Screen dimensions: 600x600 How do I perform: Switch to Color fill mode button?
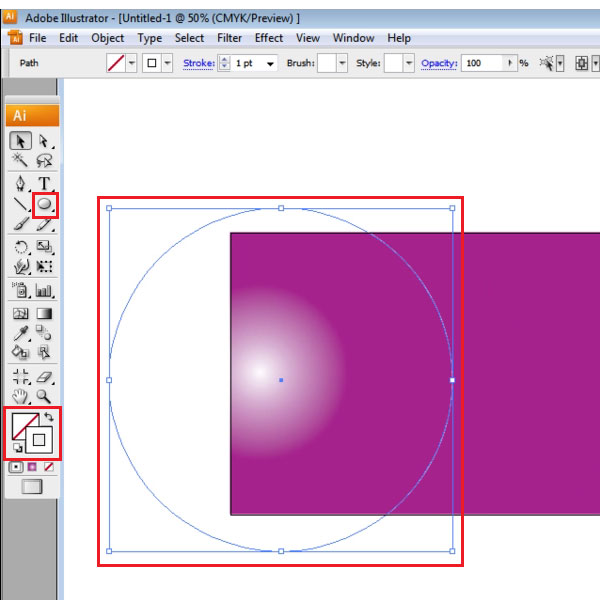click(x=16, y=467)
